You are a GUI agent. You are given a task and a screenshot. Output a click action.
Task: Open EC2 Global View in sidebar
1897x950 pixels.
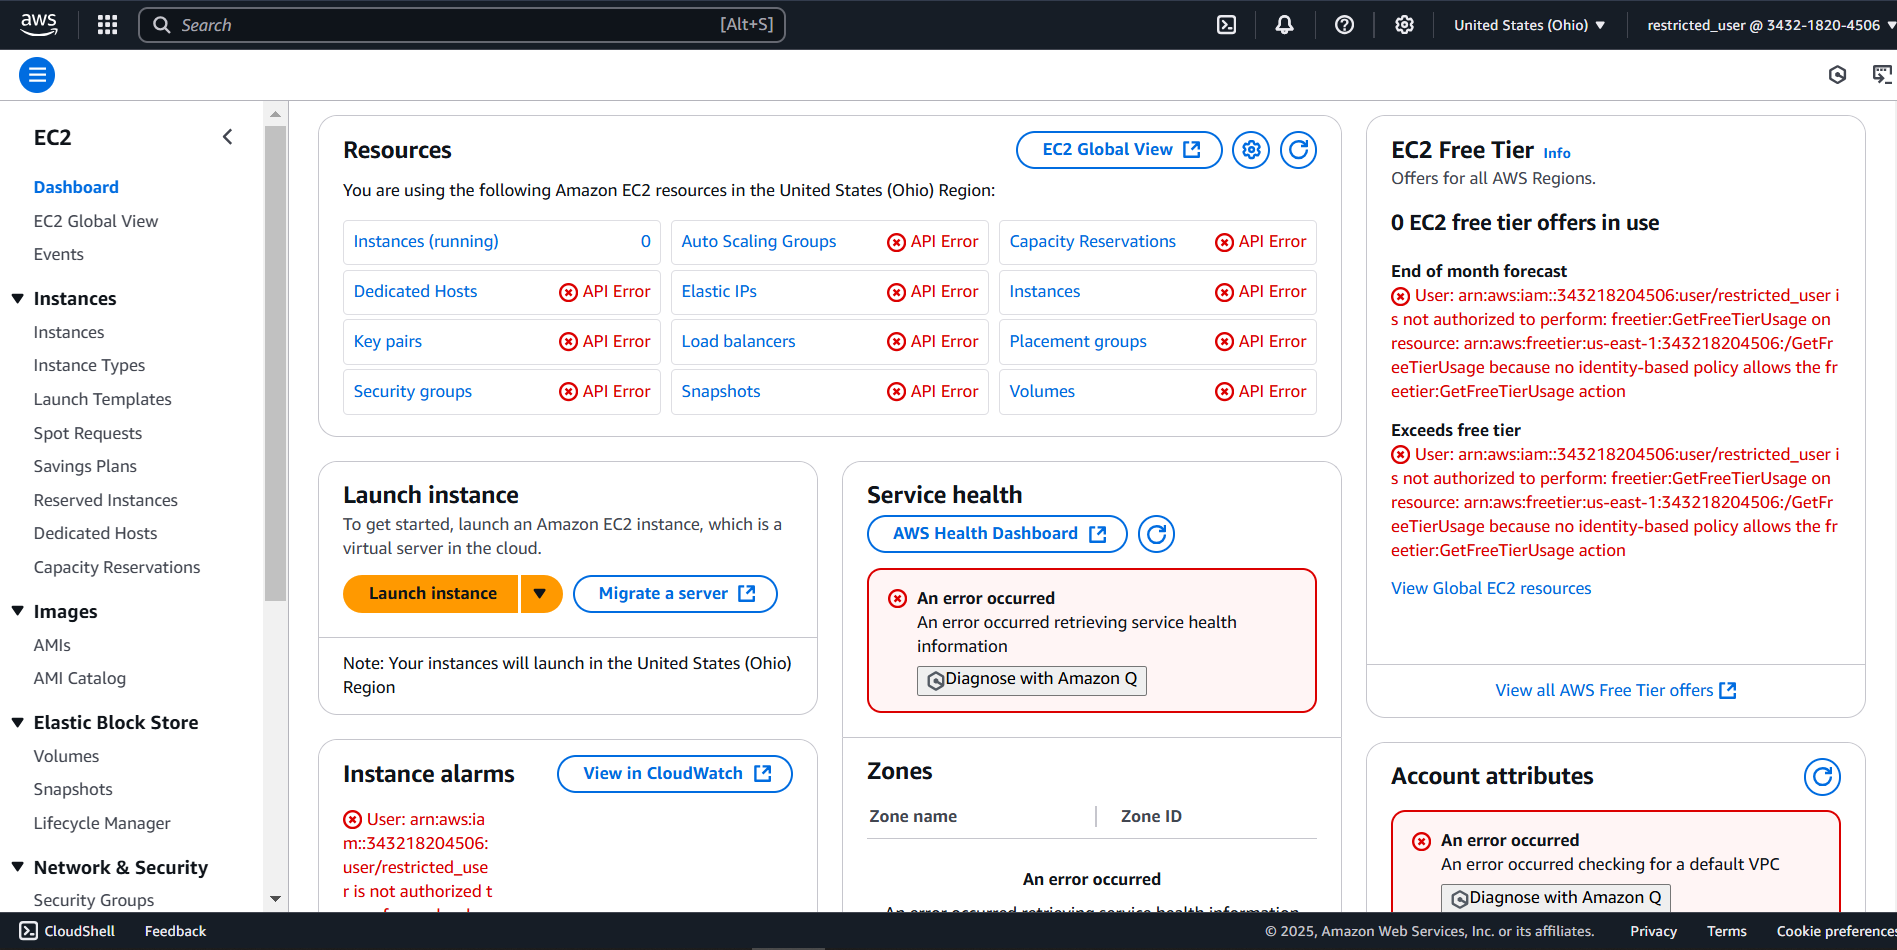click(96, 221)
